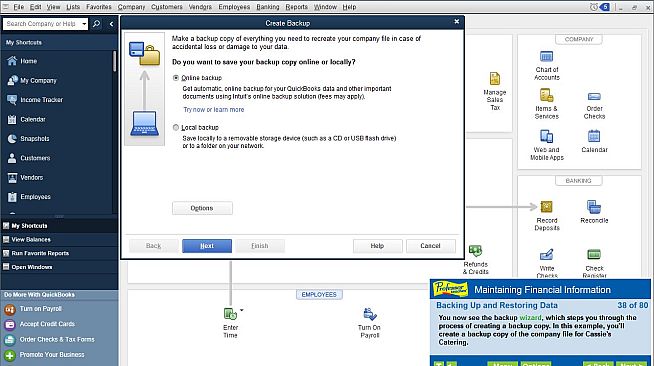The width and height of the screenshot is (654, 366).
Task: Click Cancel in Create Backup dialog
Action: 431,246
